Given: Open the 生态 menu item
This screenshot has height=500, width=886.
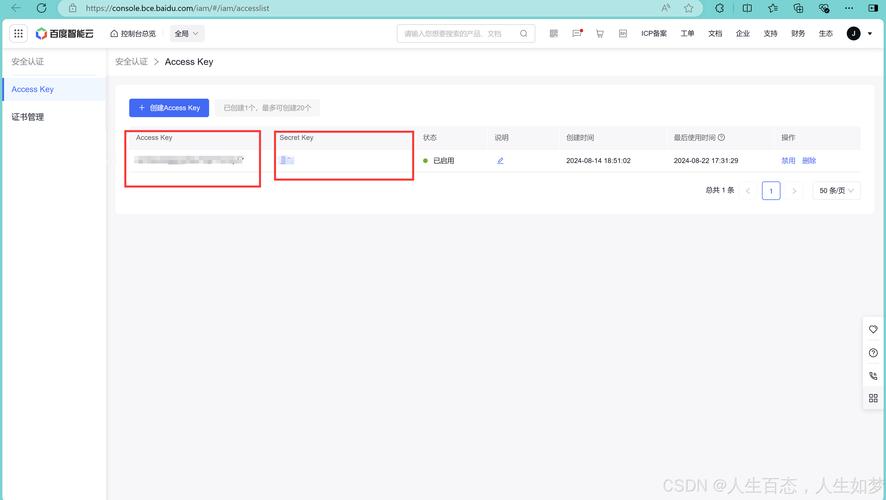Looking at the screenshot, I should pyautogui.click(x=826, y=33).
